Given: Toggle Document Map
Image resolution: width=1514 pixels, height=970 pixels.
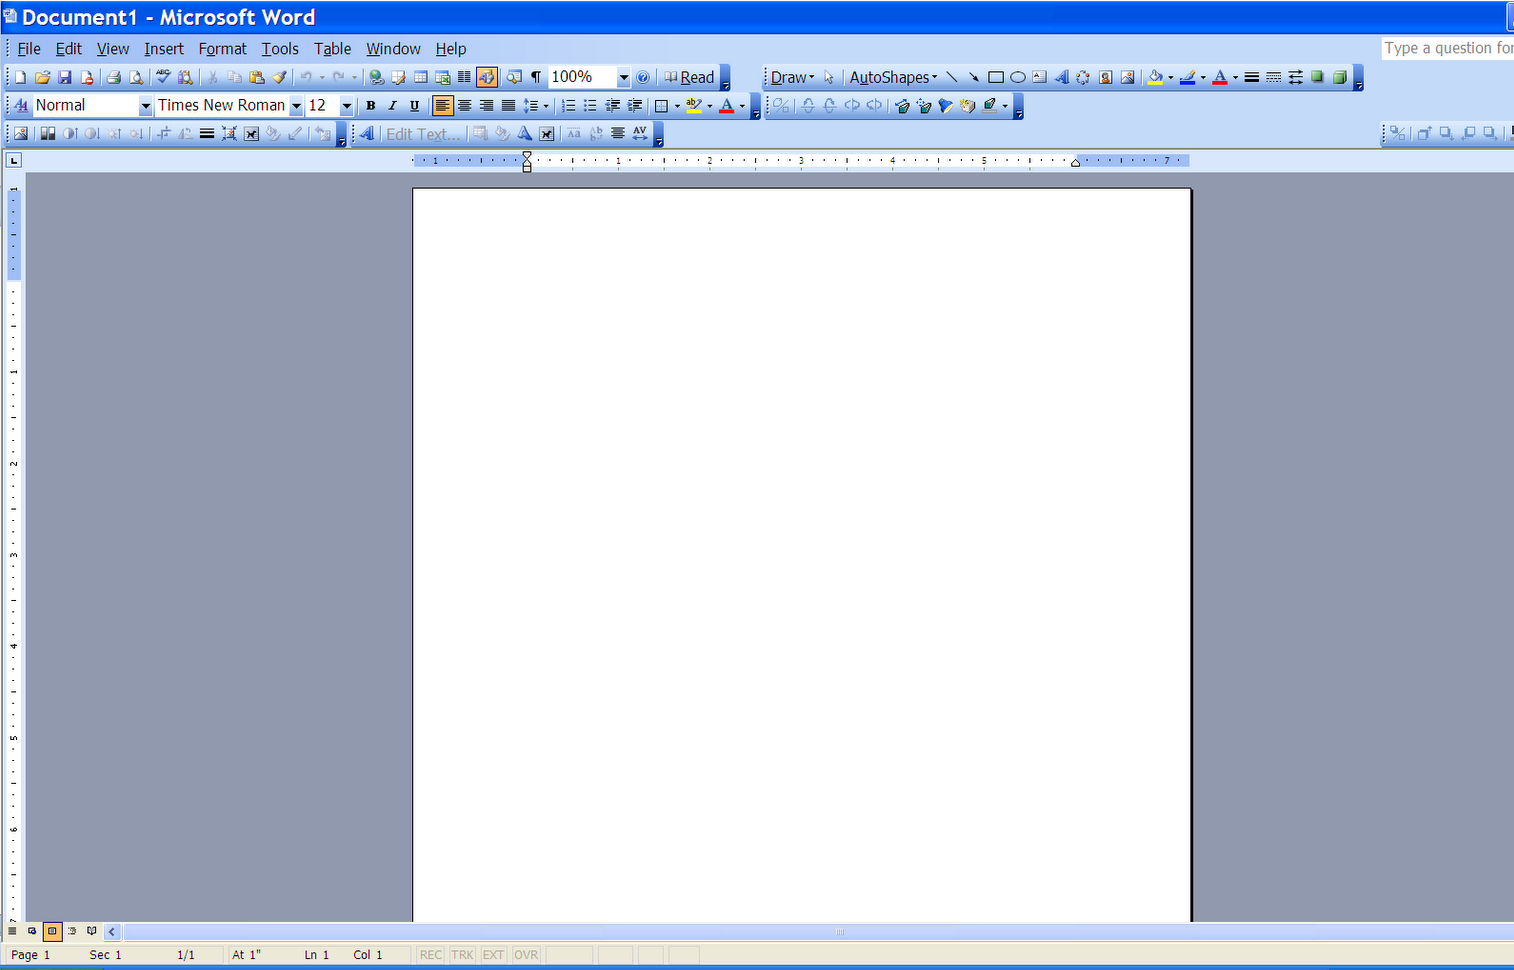Looking at the screenshot, I should [513, 77].
